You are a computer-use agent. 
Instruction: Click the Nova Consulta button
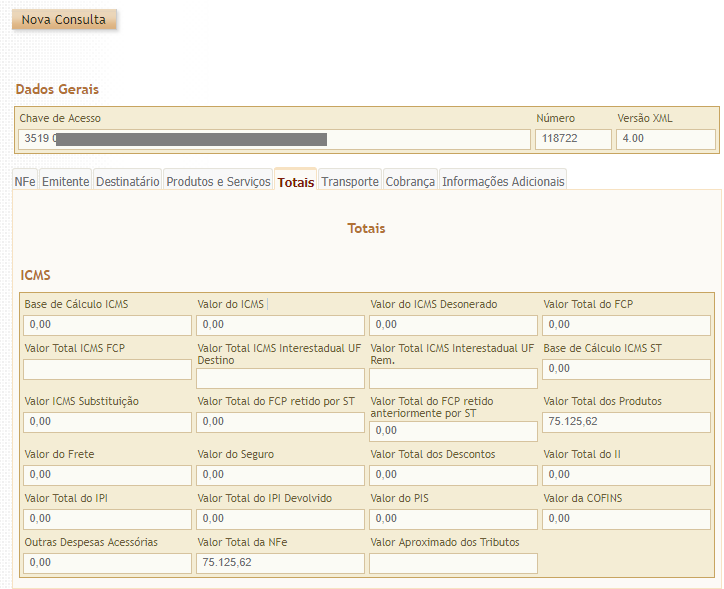pyautogui.click(x=64, y=20)
